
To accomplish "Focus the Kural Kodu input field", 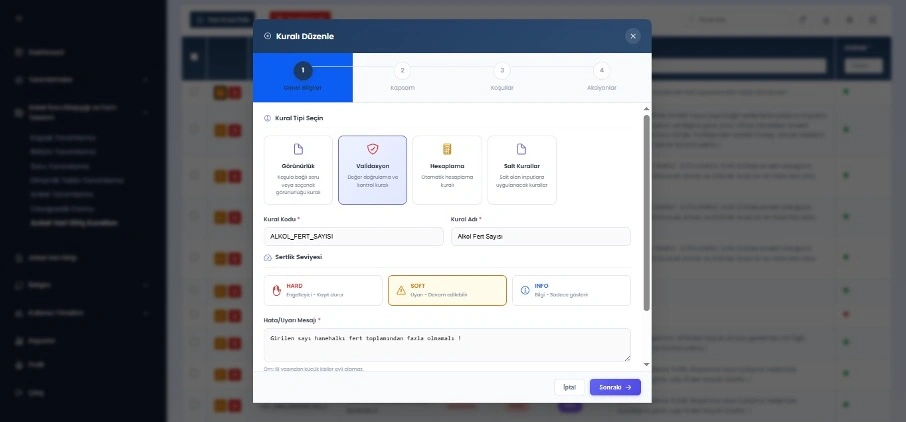I will click(353, 236).
